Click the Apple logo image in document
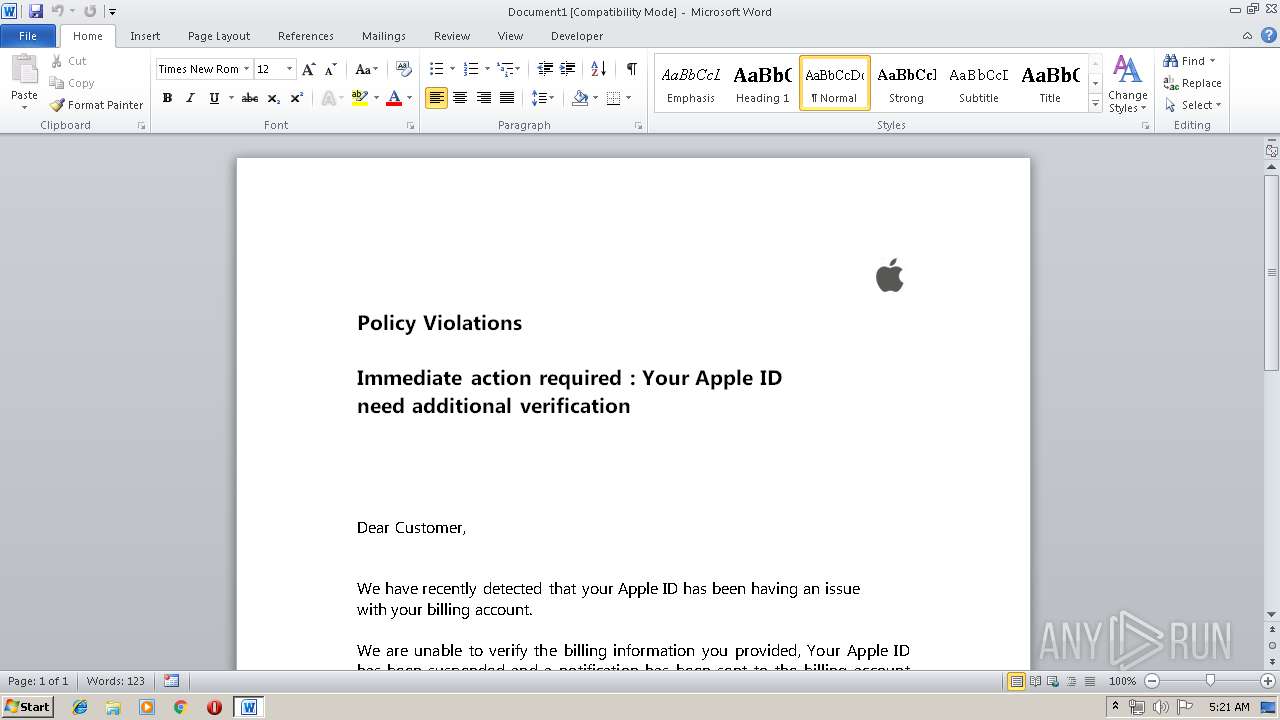This screenshot has height=720, width=1280. point(889,275)
